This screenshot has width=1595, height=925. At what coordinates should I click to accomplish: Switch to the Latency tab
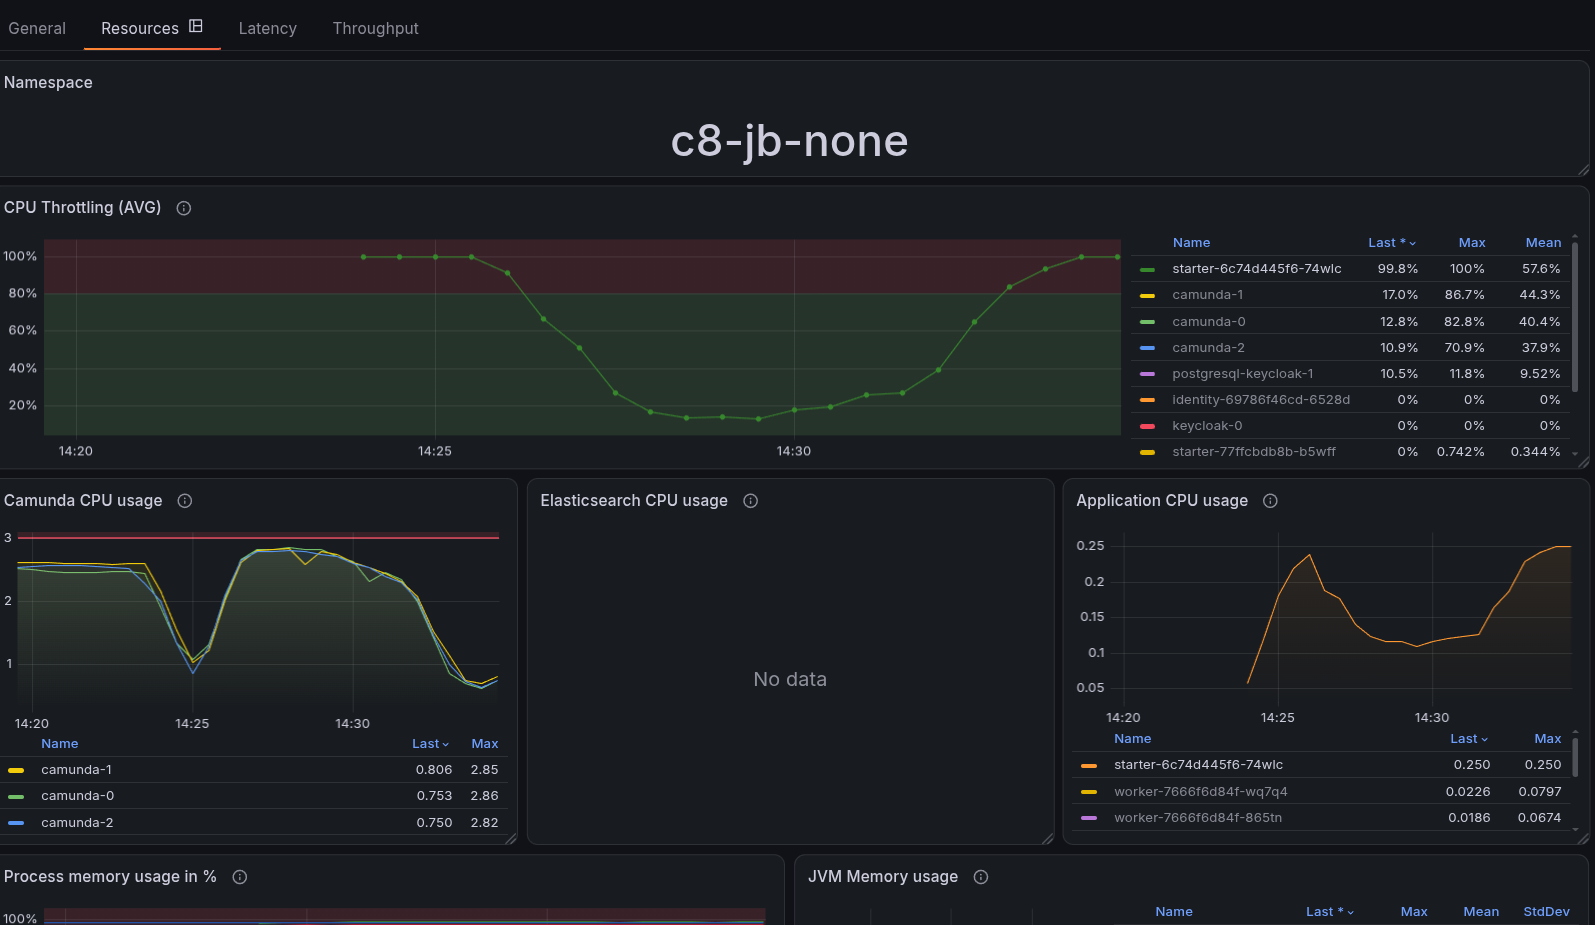(267, 28)
